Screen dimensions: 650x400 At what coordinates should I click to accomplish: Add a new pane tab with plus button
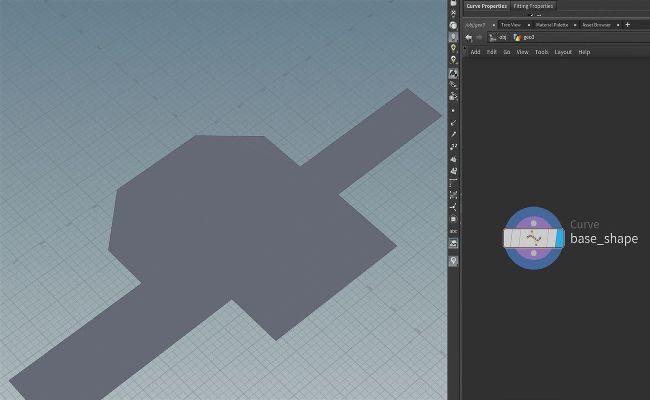click(x=627, y=24)
